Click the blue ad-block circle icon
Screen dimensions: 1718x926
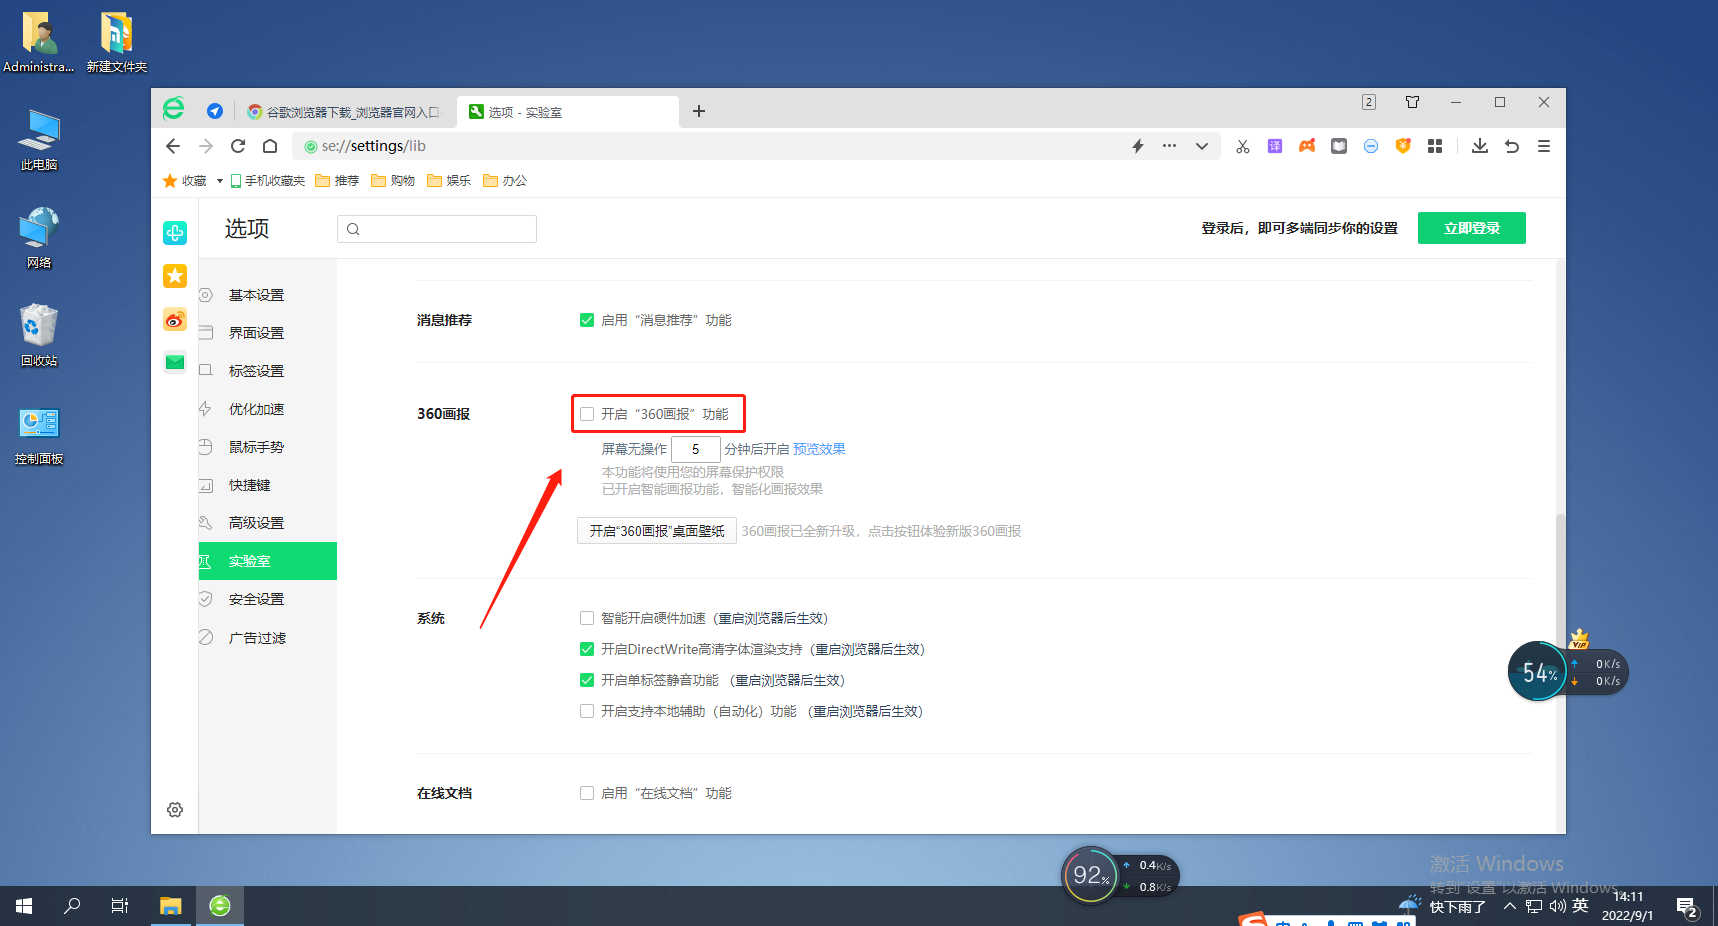click(1371, 146)
